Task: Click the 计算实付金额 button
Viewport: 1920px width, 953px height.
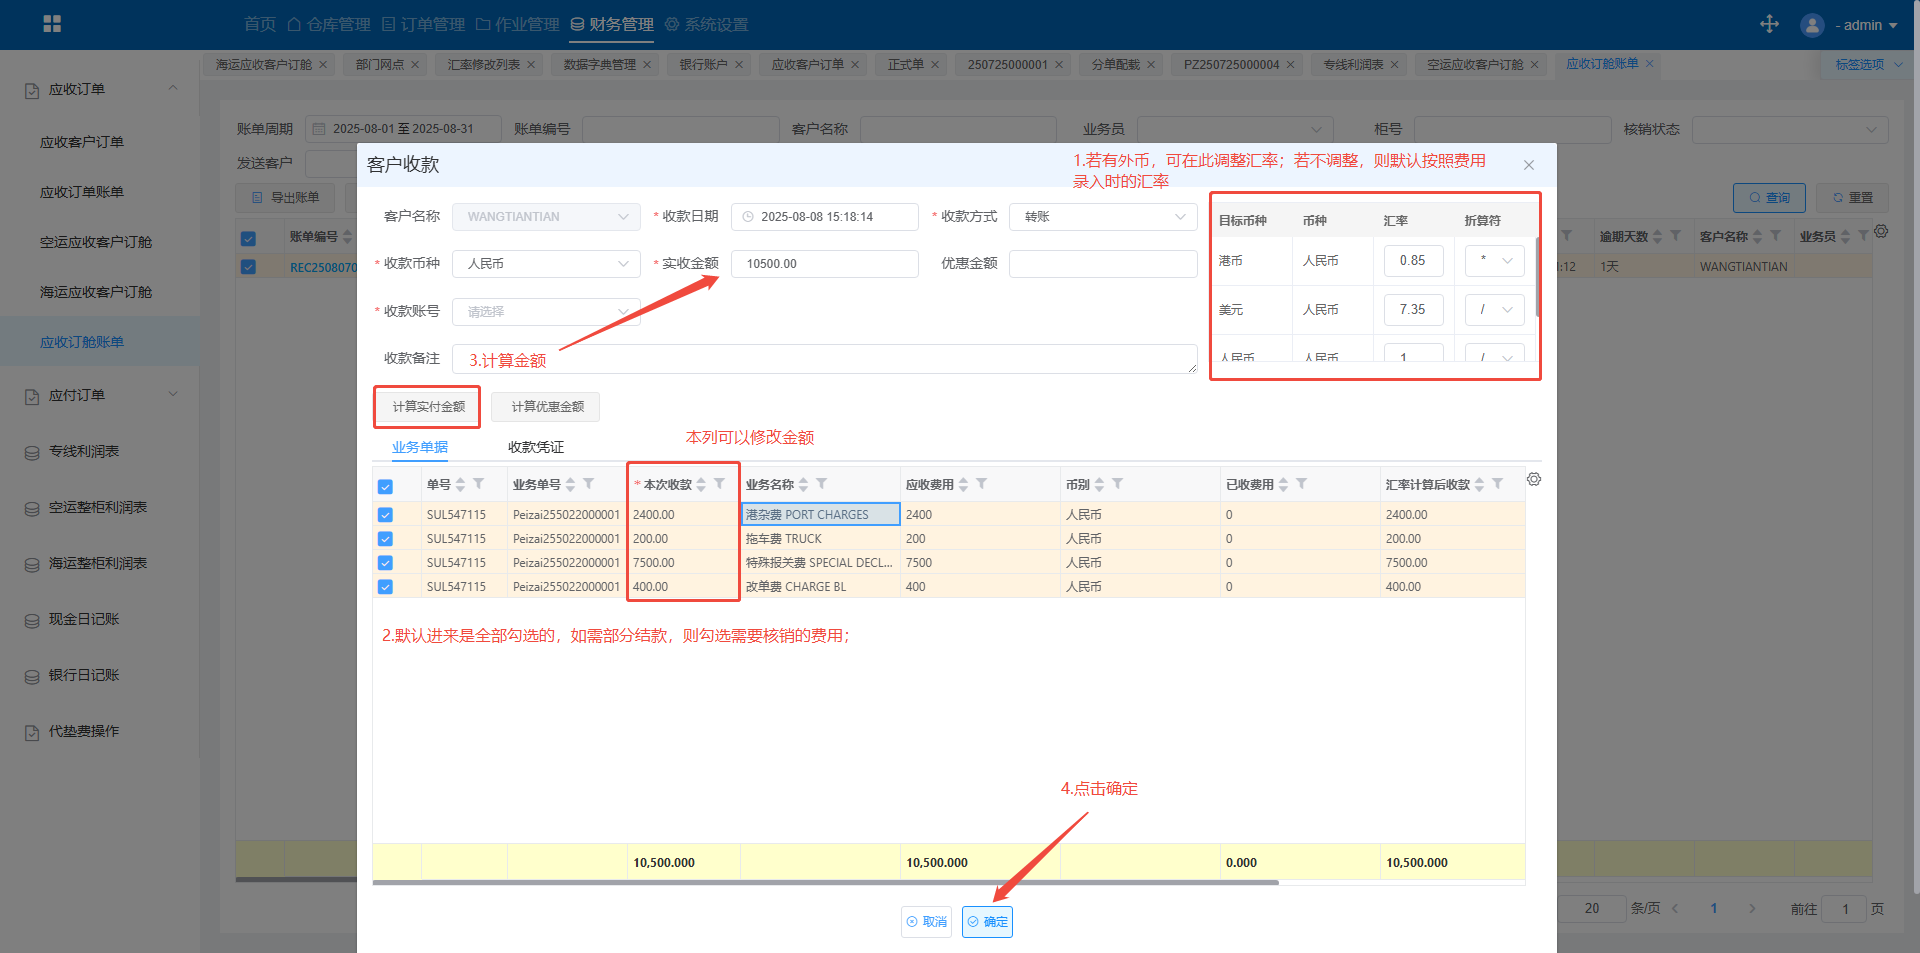Action: 428,407
